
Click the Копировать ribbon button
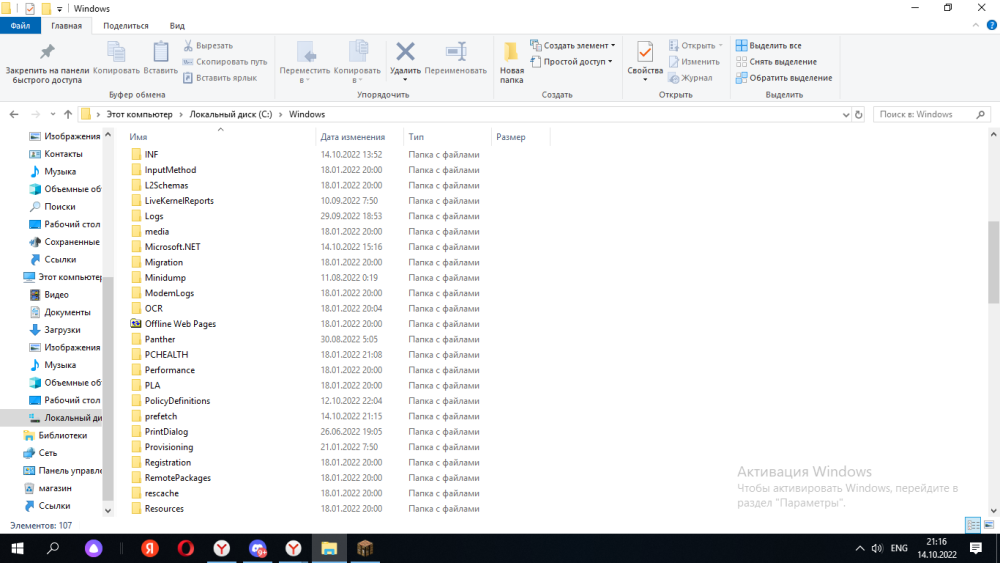click(x=116, y=58)
